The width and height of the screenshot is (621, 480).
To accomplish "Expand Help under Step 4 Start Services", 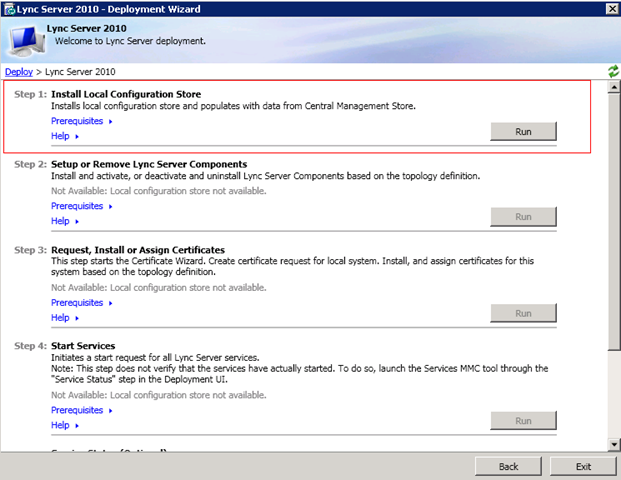I will [65, 425].
